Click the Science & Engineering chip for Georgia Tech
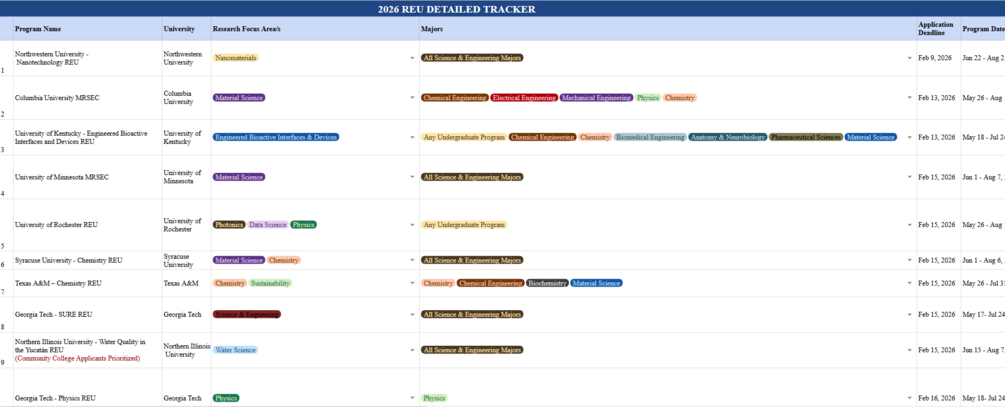This screenshot has height=407, width=1005. coord(247,315)
